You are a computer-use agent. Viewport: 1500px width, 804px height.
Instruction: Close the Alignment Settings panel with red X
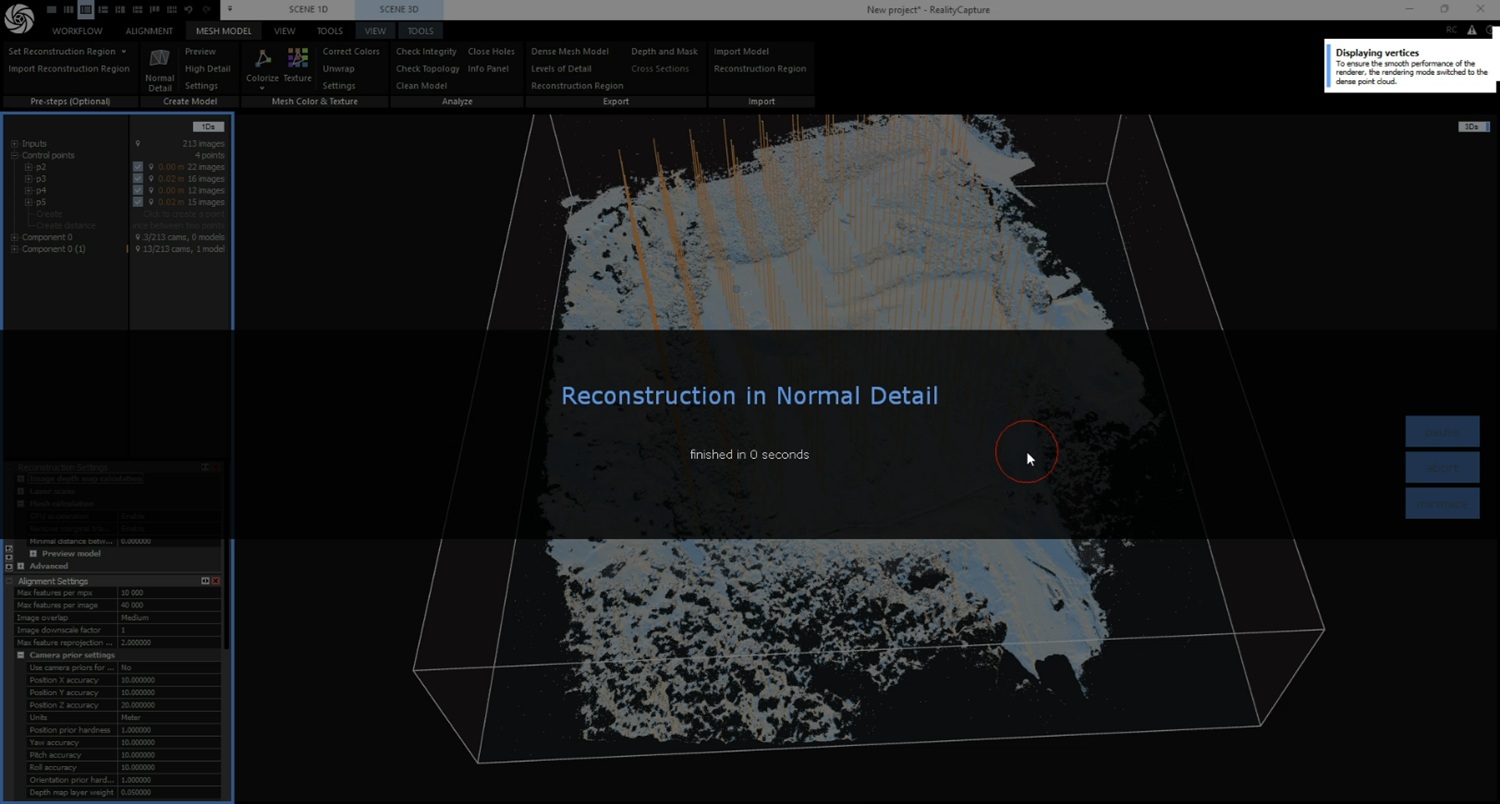[216, 581]
